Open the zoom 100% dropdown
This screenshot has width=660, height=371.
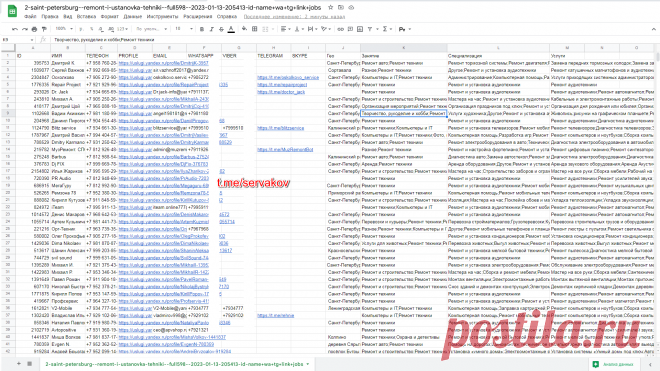pyautogui.click(x=64, y=29)
